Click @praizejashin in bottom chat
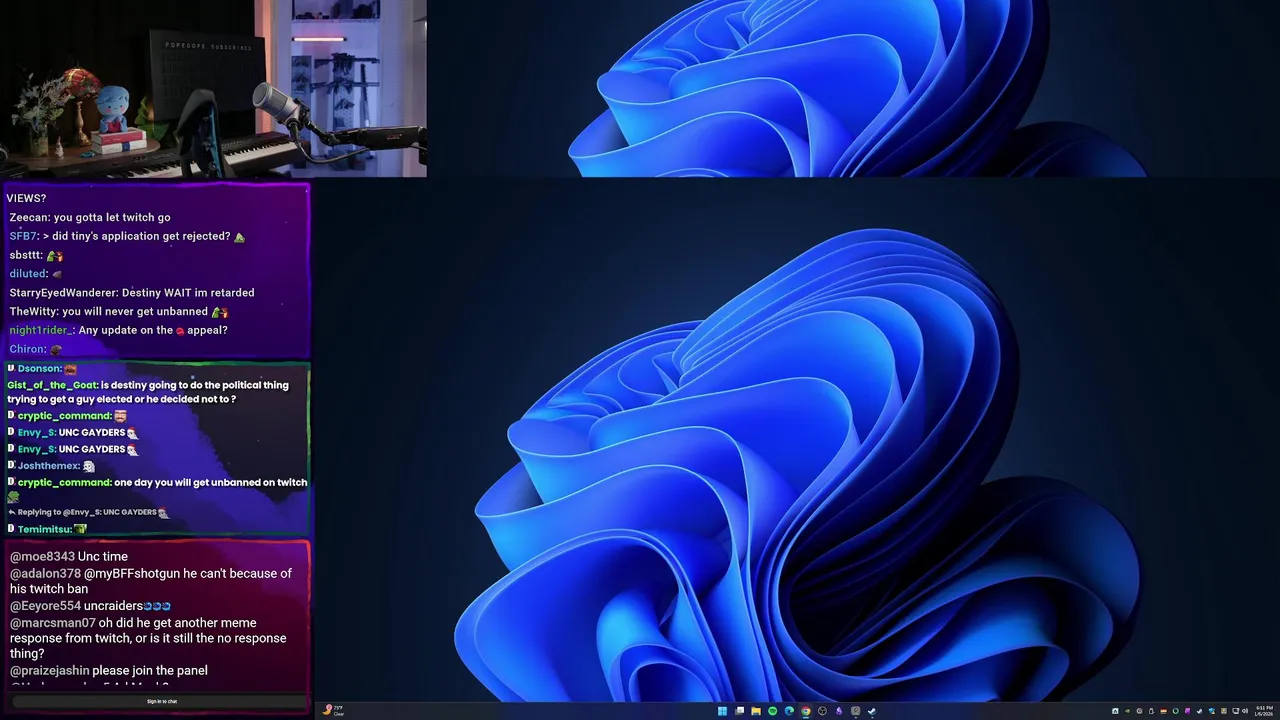The width and height of the screenshot is (1280, 720). click(x=50, y=671)
